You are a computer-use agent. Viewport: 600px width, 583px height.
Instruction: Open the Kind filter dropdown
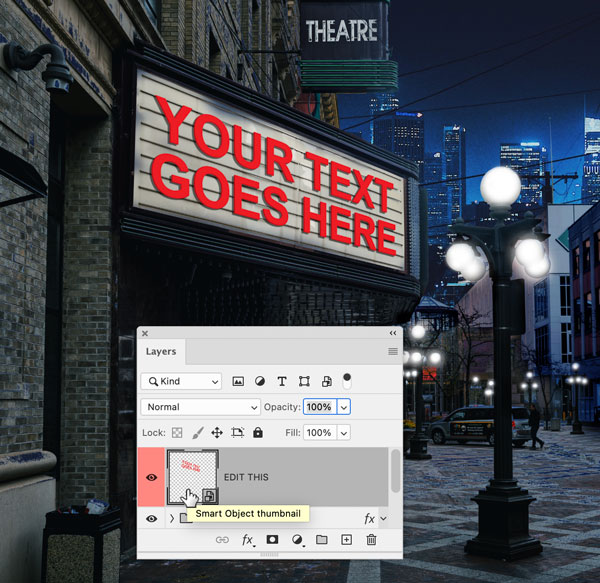click(x=181, y=381)
